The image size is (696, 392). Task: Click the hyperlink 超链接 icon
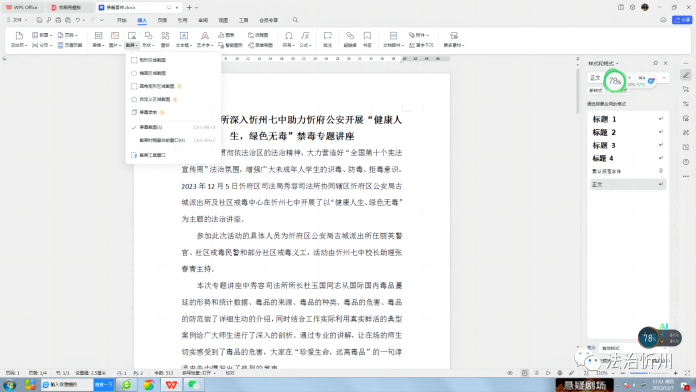click(x=350, y=36)
